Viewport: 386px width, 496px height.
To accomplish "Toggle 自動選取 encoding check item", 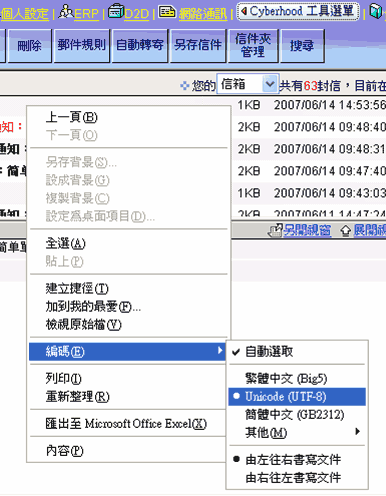I will tap(297, 351).
